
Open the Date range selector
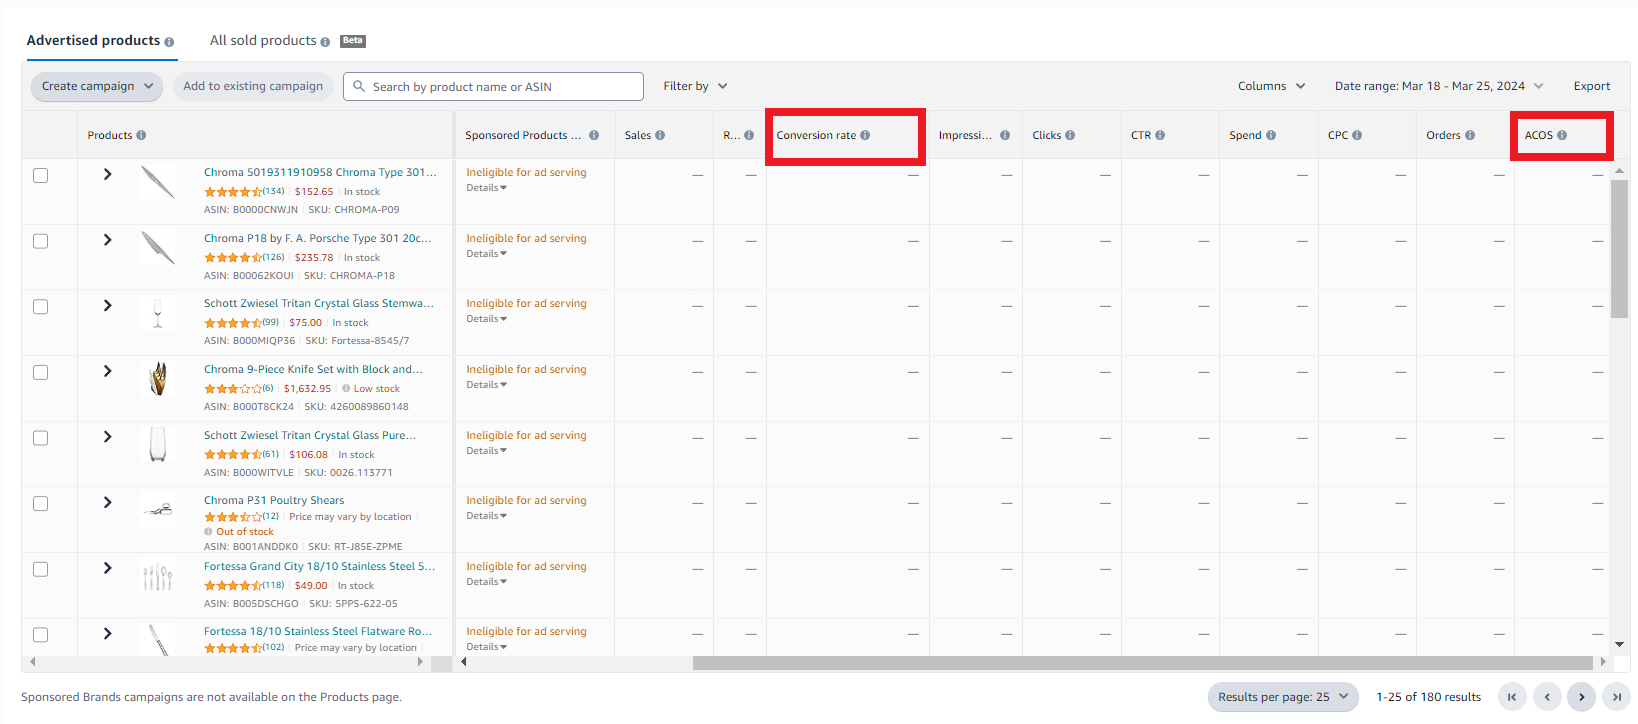pos(1439,86)
